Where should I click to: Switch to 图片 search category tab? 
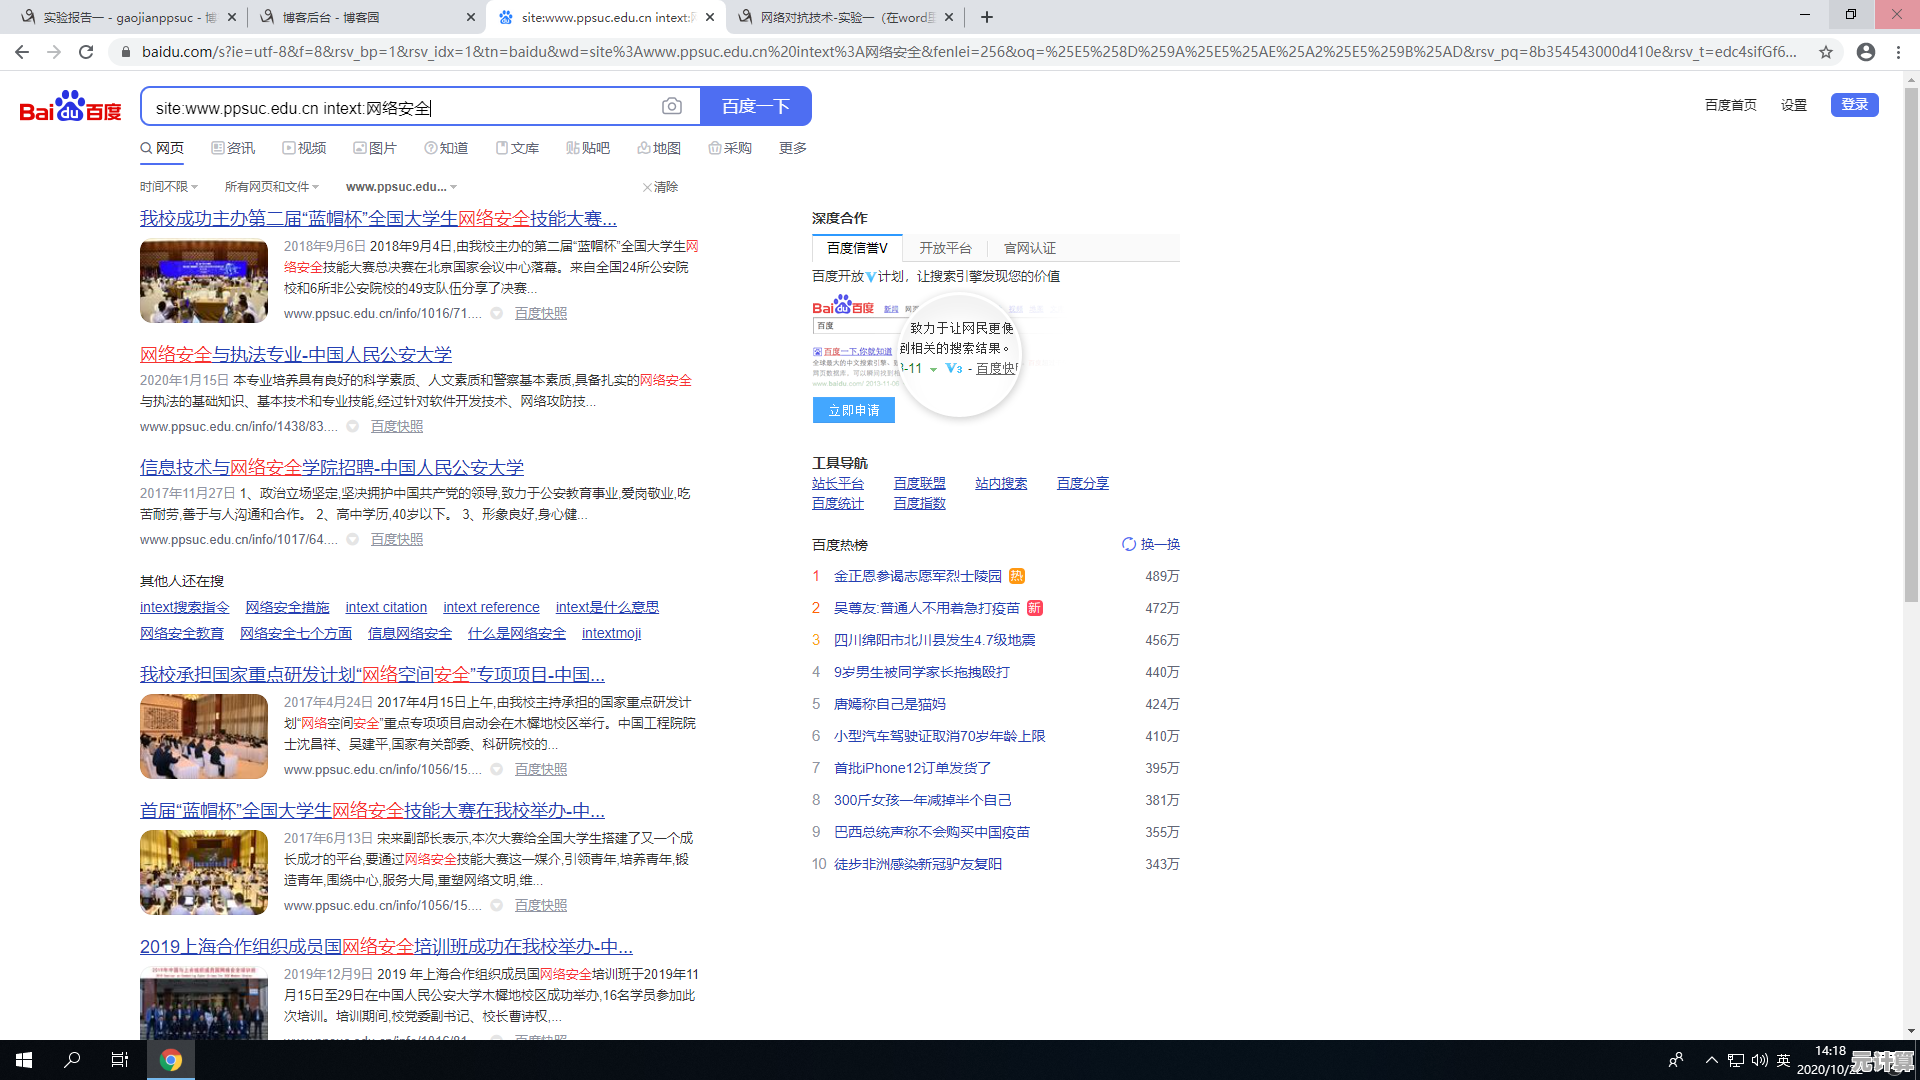[x=375, y=148]
